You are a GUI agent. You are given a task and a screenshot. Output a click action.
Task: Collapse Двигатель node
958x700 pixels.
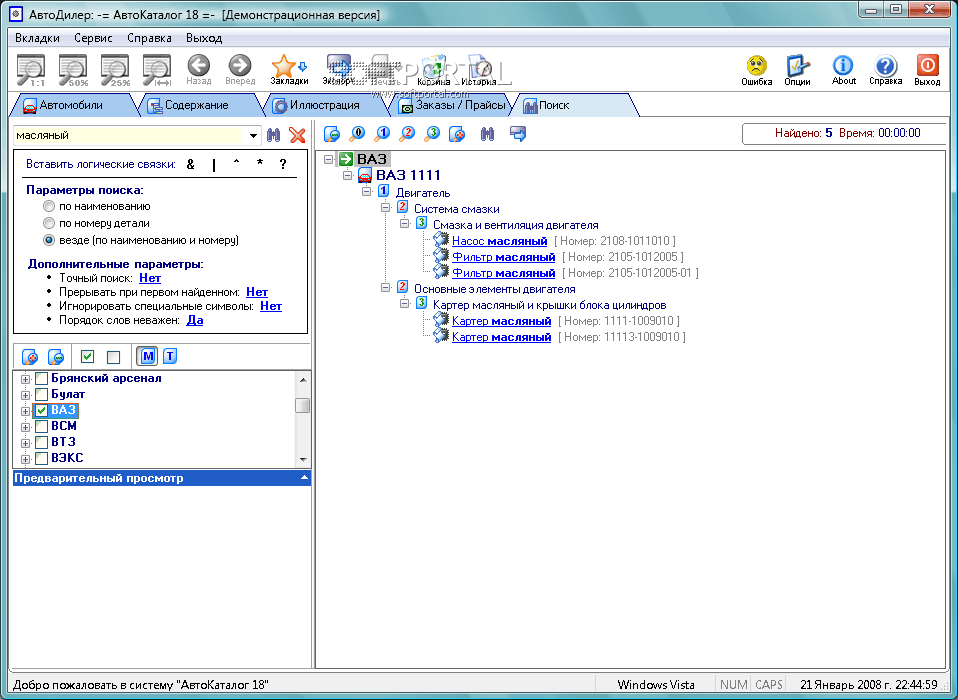pos(367,192)
